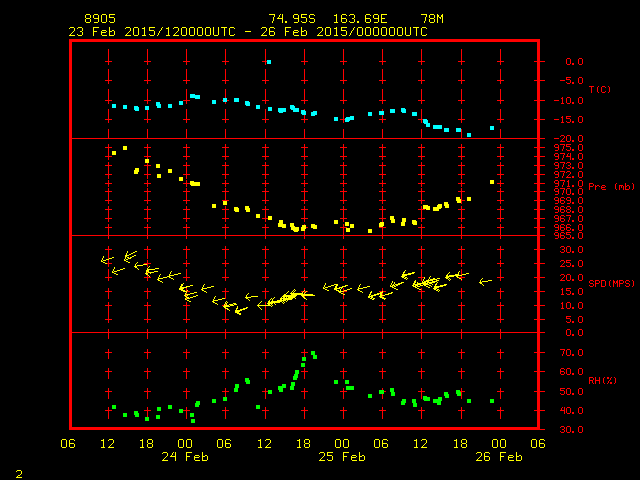The width and height of the screenshot is (640, 480).
Task: Click the 0.0 tick on temperature axis
Action: coord(574,62)
